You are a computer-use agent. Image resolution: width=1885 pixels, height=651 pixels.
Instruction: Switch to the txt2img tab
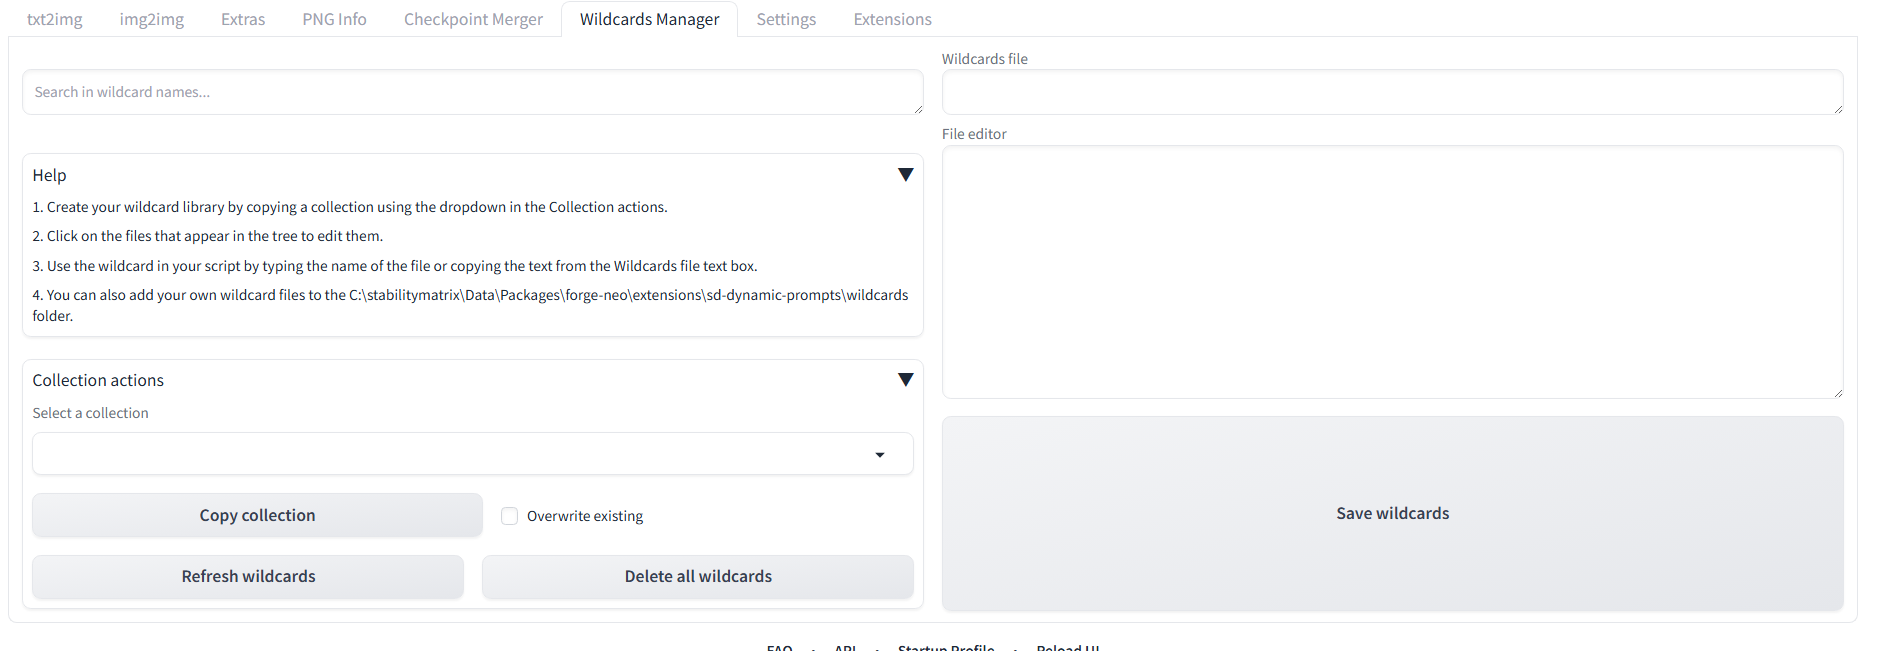point(55,19)
